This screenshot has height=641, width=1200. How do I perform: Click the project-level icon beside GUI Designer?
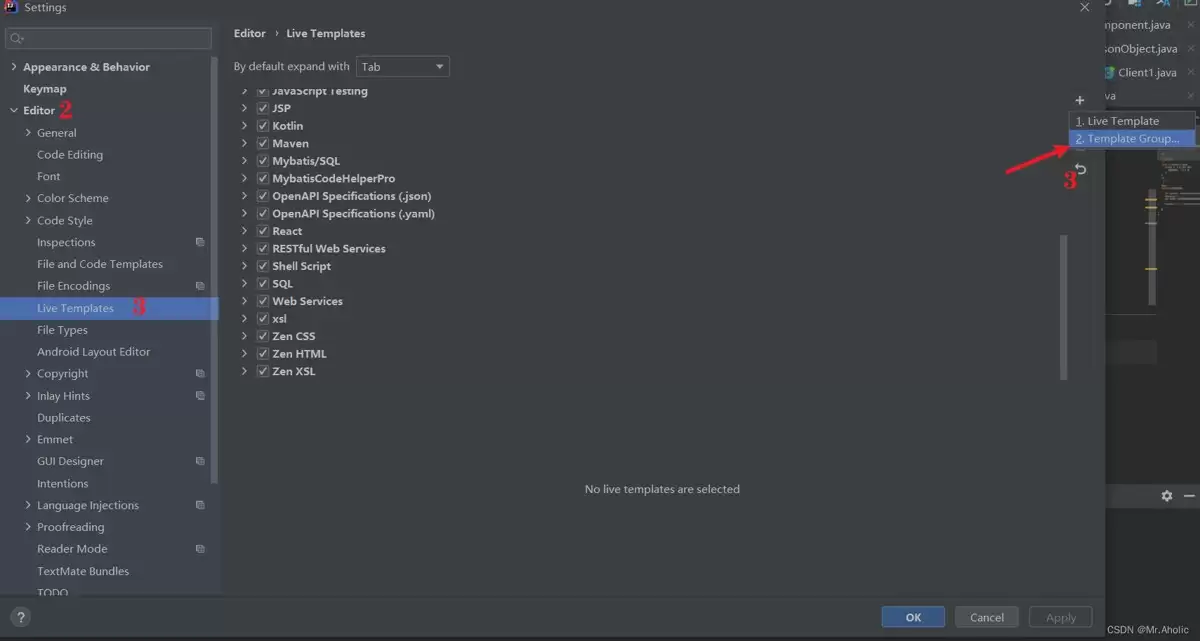coord(200,462)
